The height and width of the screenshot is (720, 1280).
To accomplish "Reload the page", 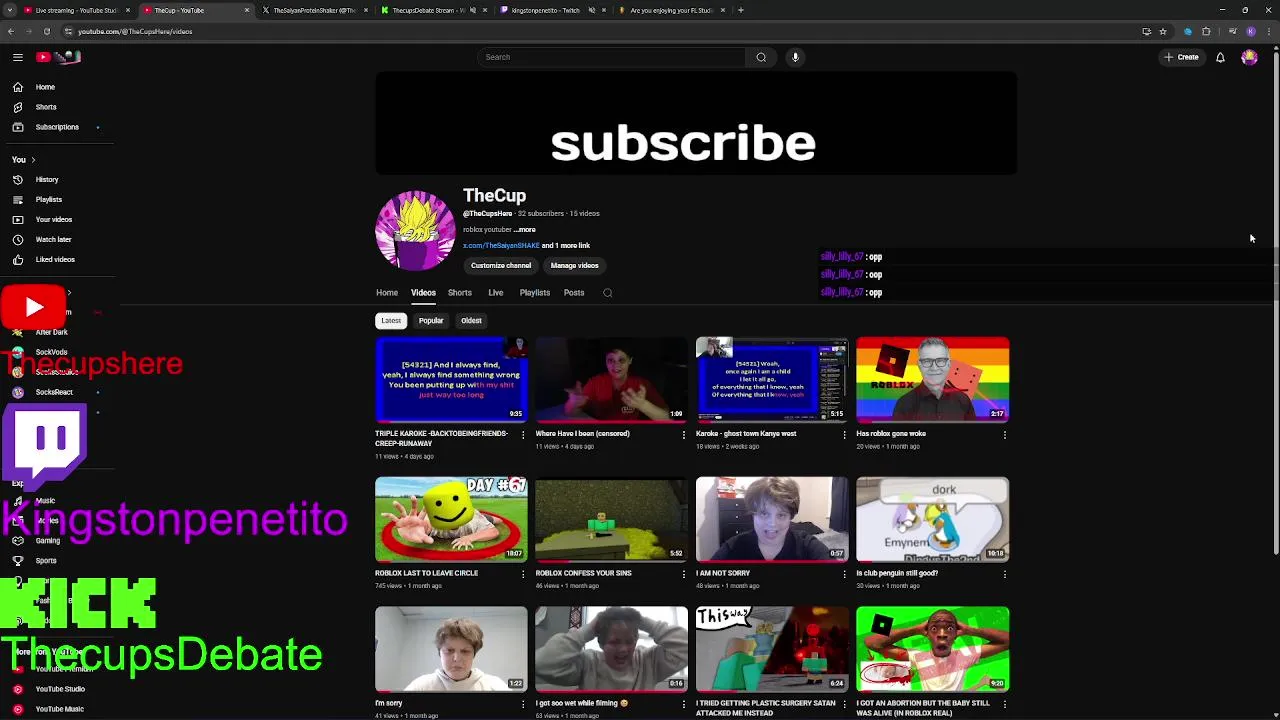I will coord(46,31).
